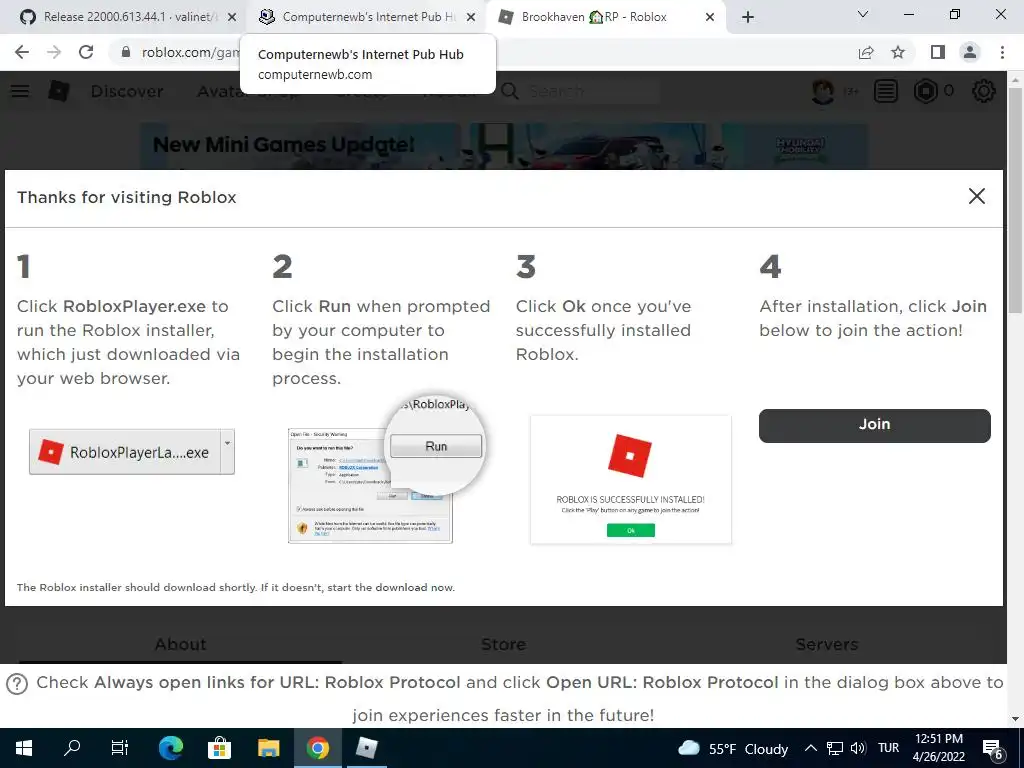Select the Brookhaven RP - Roblox tab
The image size is (1024, 768).
pyautogui.click(x=594, y=17)
